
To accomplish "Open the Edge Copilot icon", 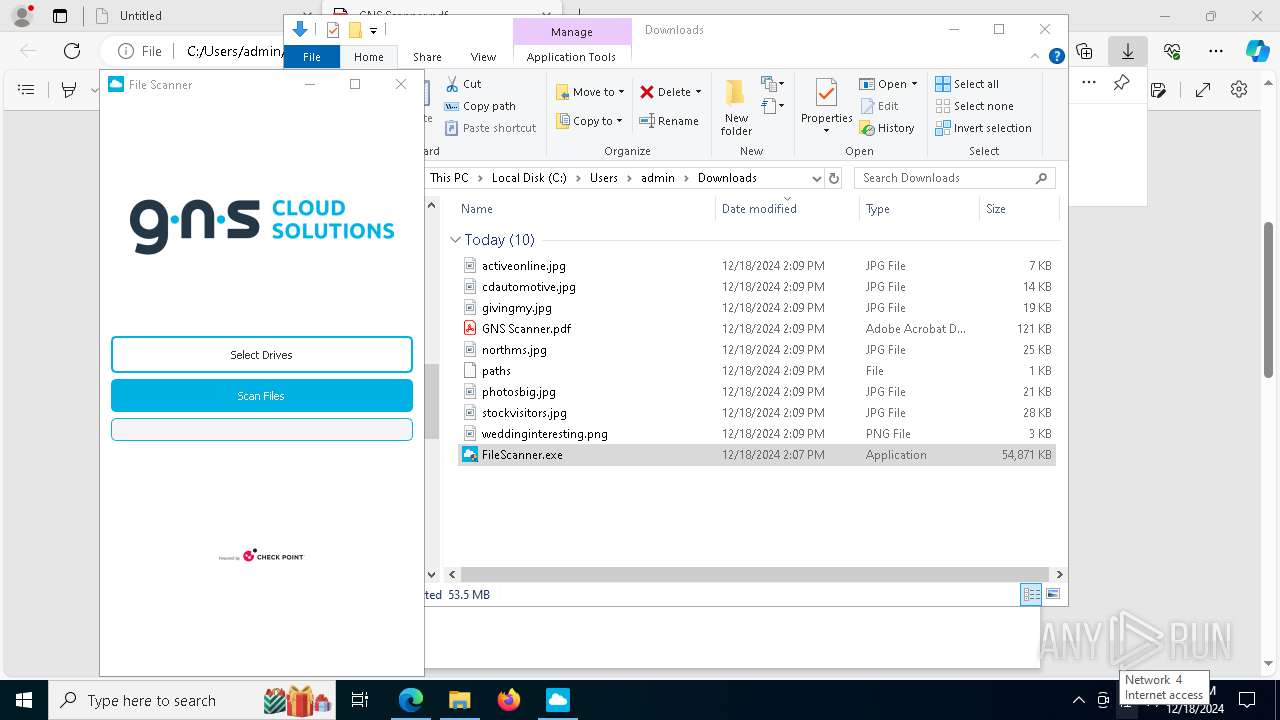I will [x=1257, y=51].
